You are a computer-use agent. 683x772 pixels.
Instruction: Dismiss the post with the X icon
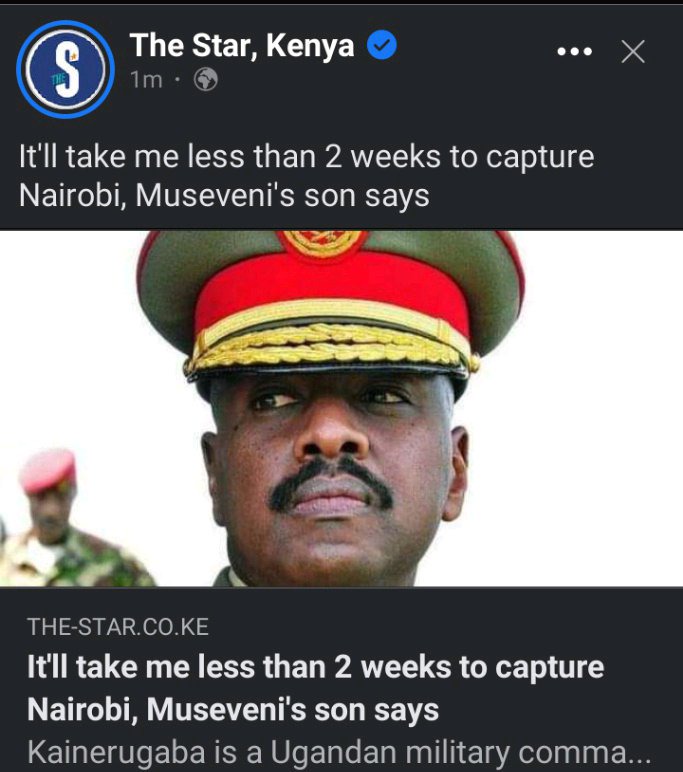coord(633,52)
